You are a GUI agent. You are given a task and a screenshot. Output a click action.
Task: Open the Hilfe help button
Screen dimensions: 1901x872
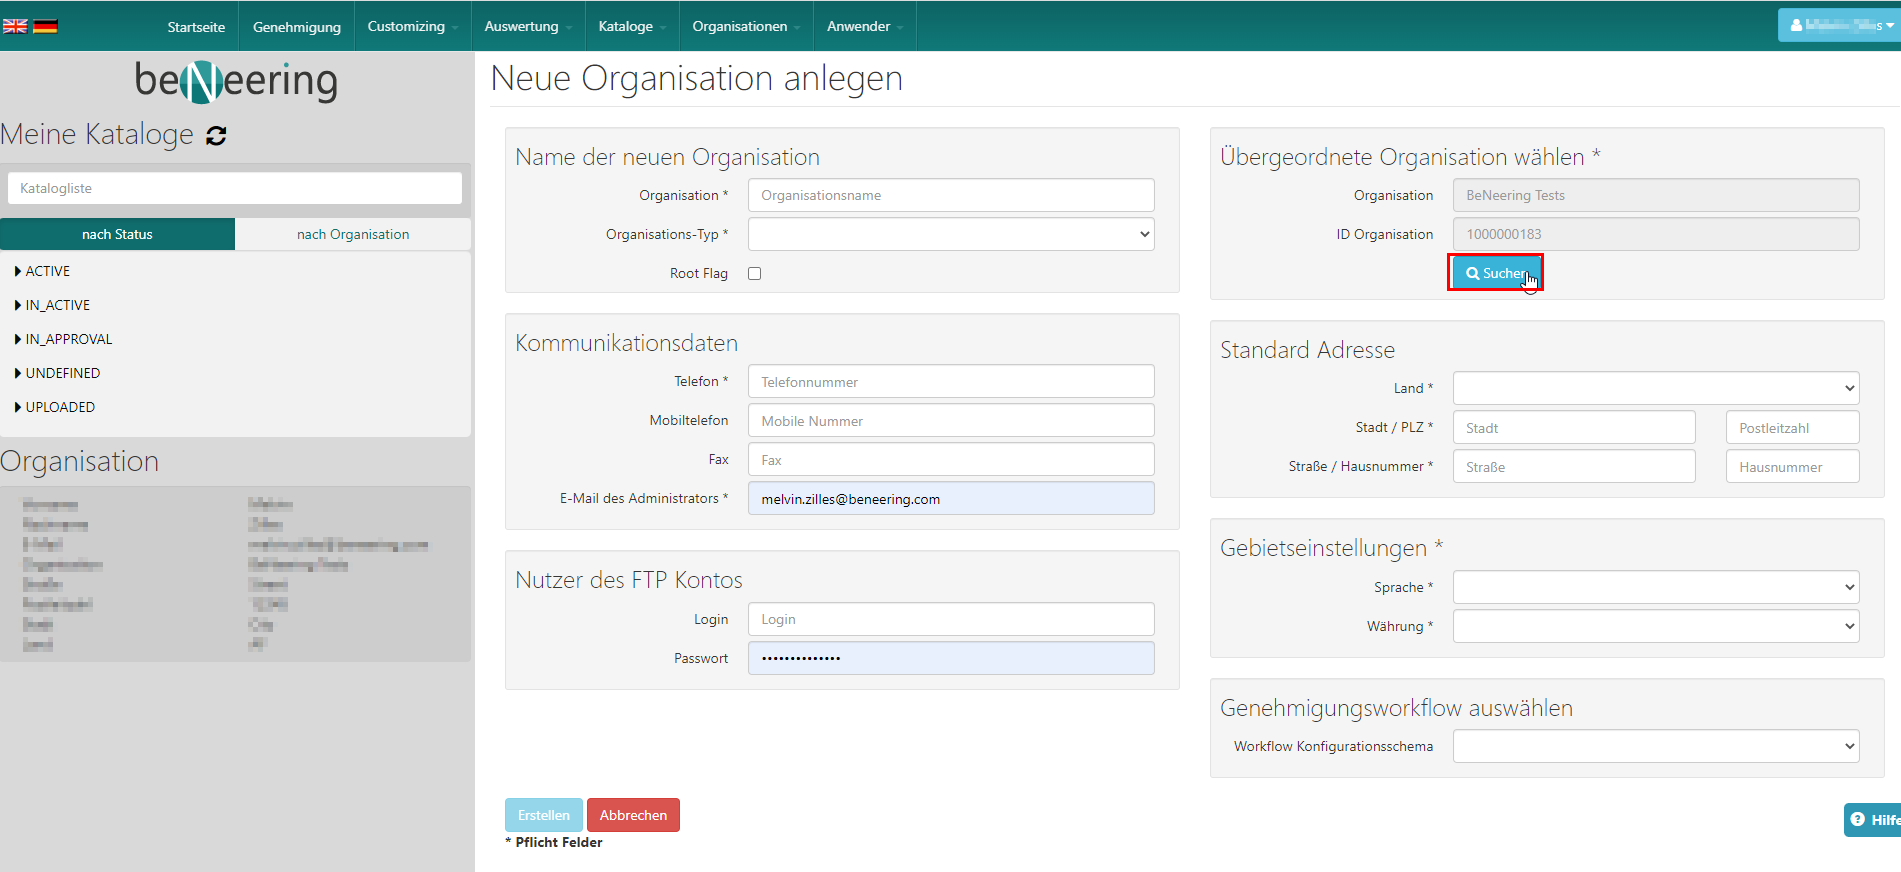(x=1873, y=820)
